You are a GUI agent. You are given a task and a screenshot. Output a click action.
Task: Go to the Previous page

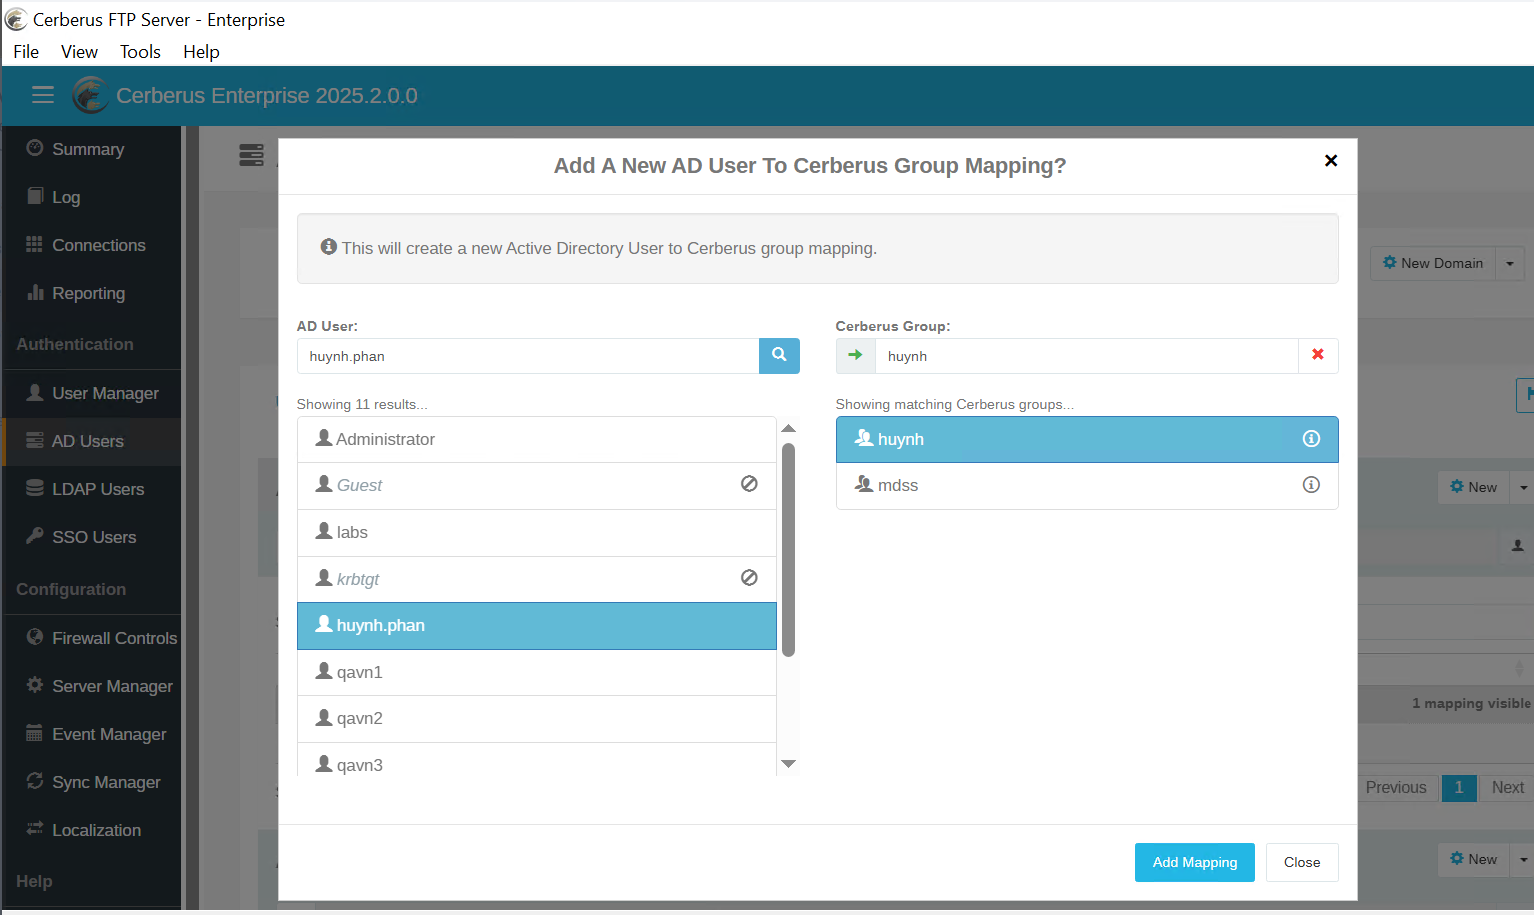(1396, 787)
